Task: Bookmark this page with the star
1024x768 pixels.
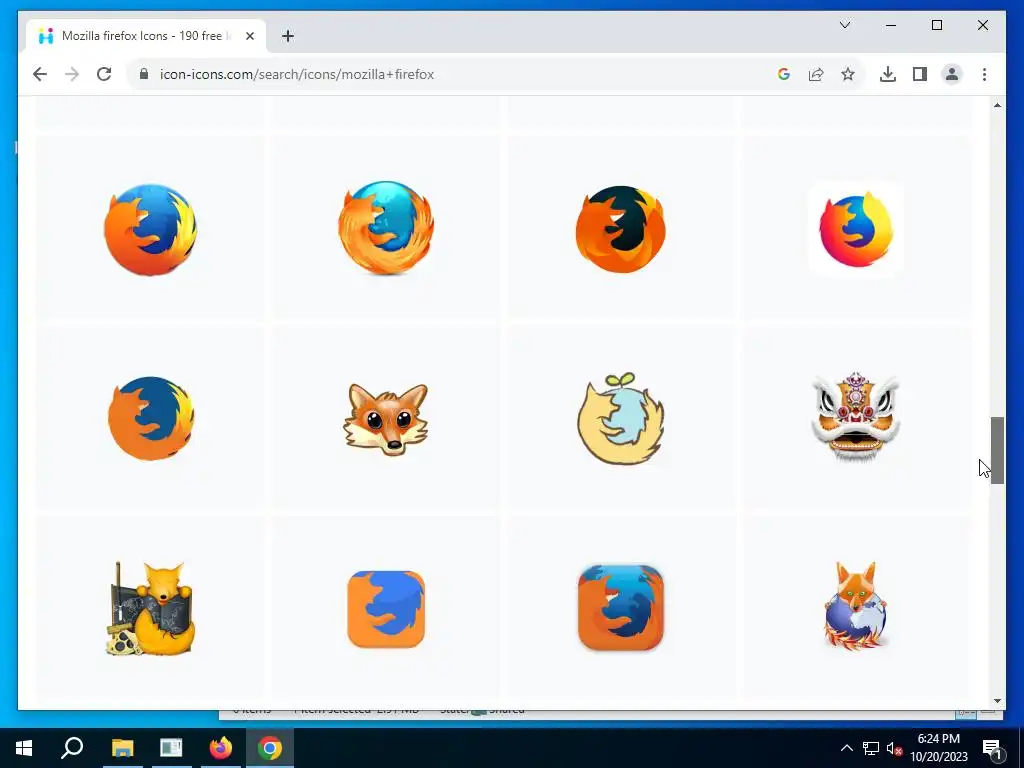Action: coord(848,74)
